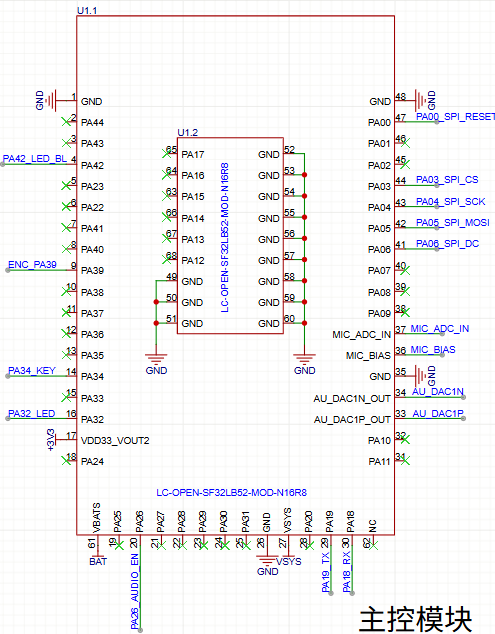The height and width of the screenshot is (634, 495).
Task: Select the PA06_SPI_DC net label
Action: [448, 243]
